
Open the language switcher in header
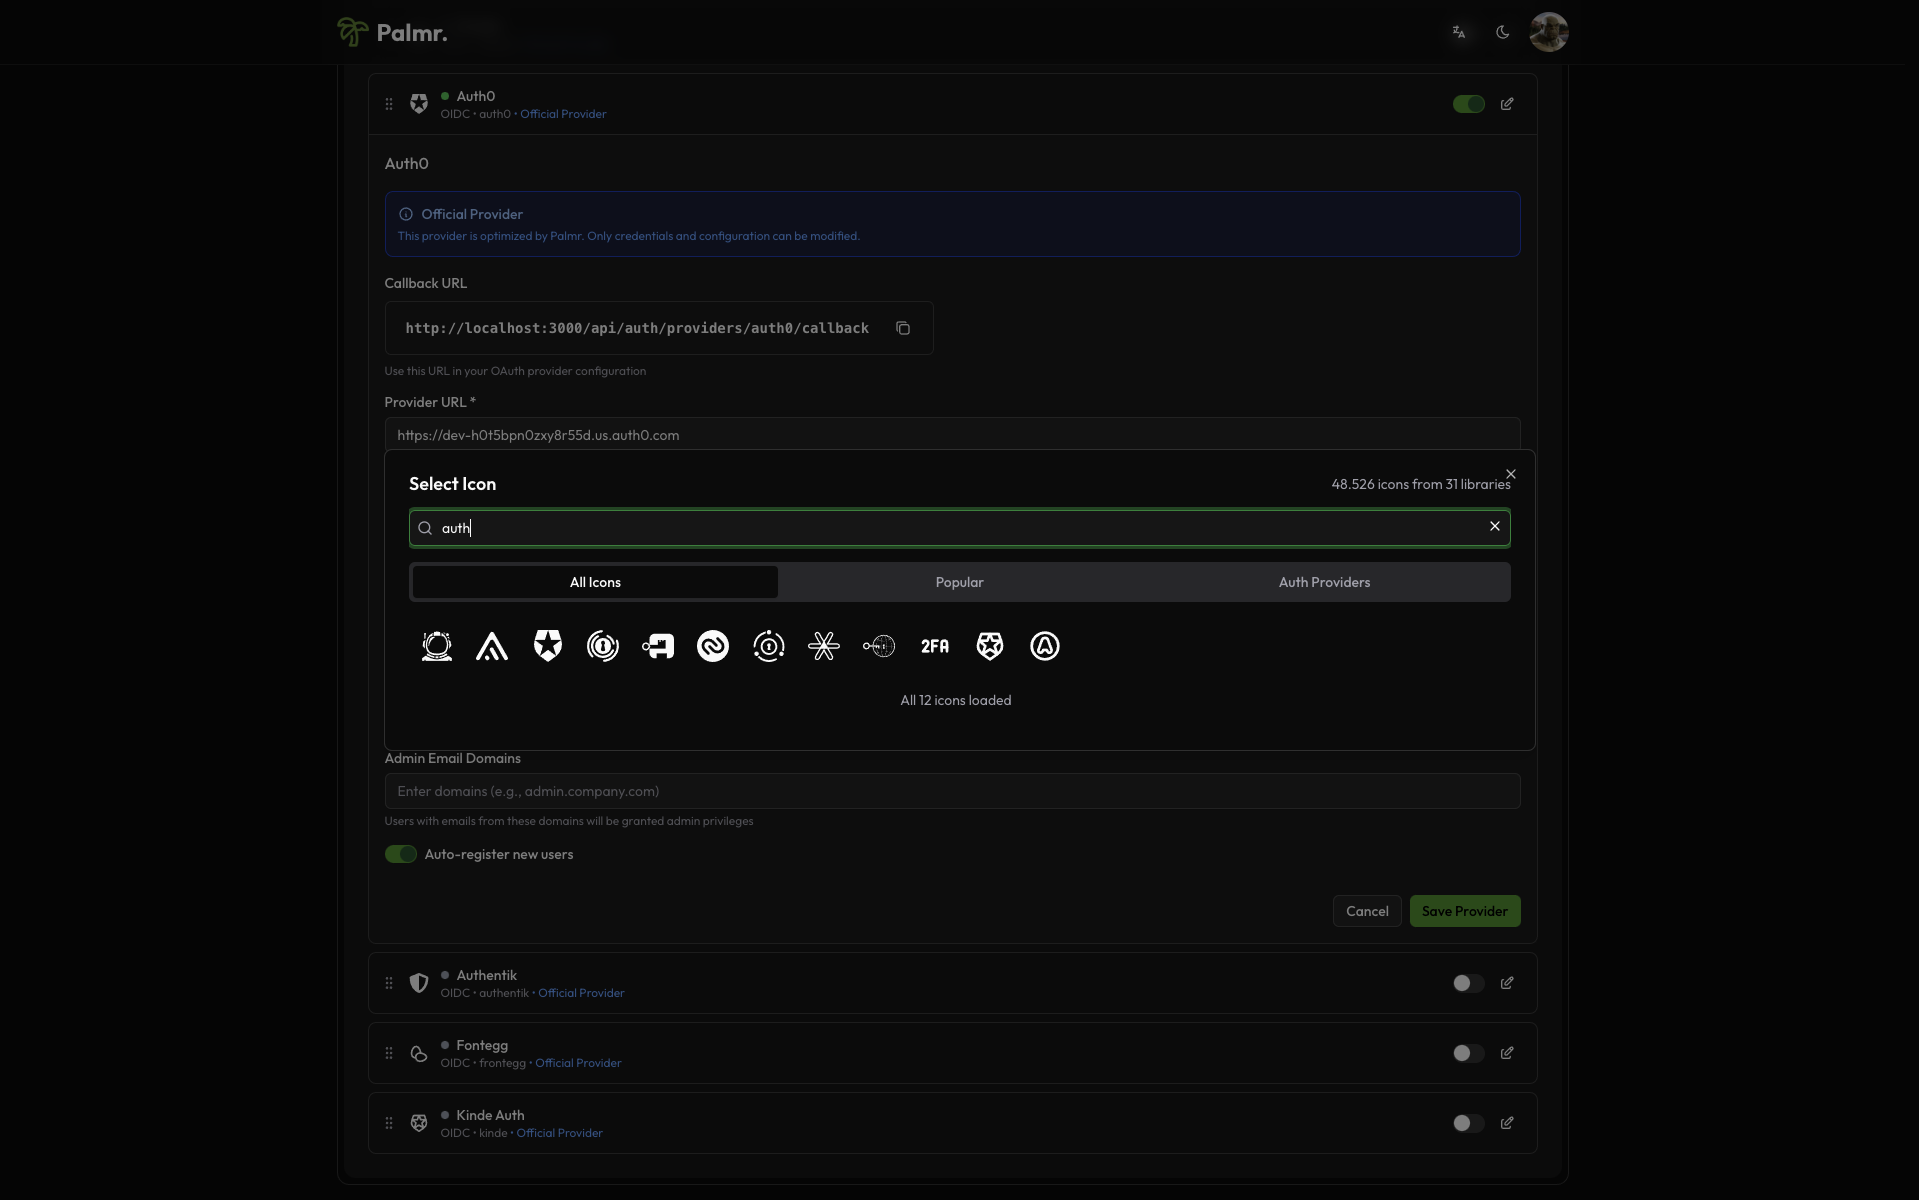(1459, 32)
